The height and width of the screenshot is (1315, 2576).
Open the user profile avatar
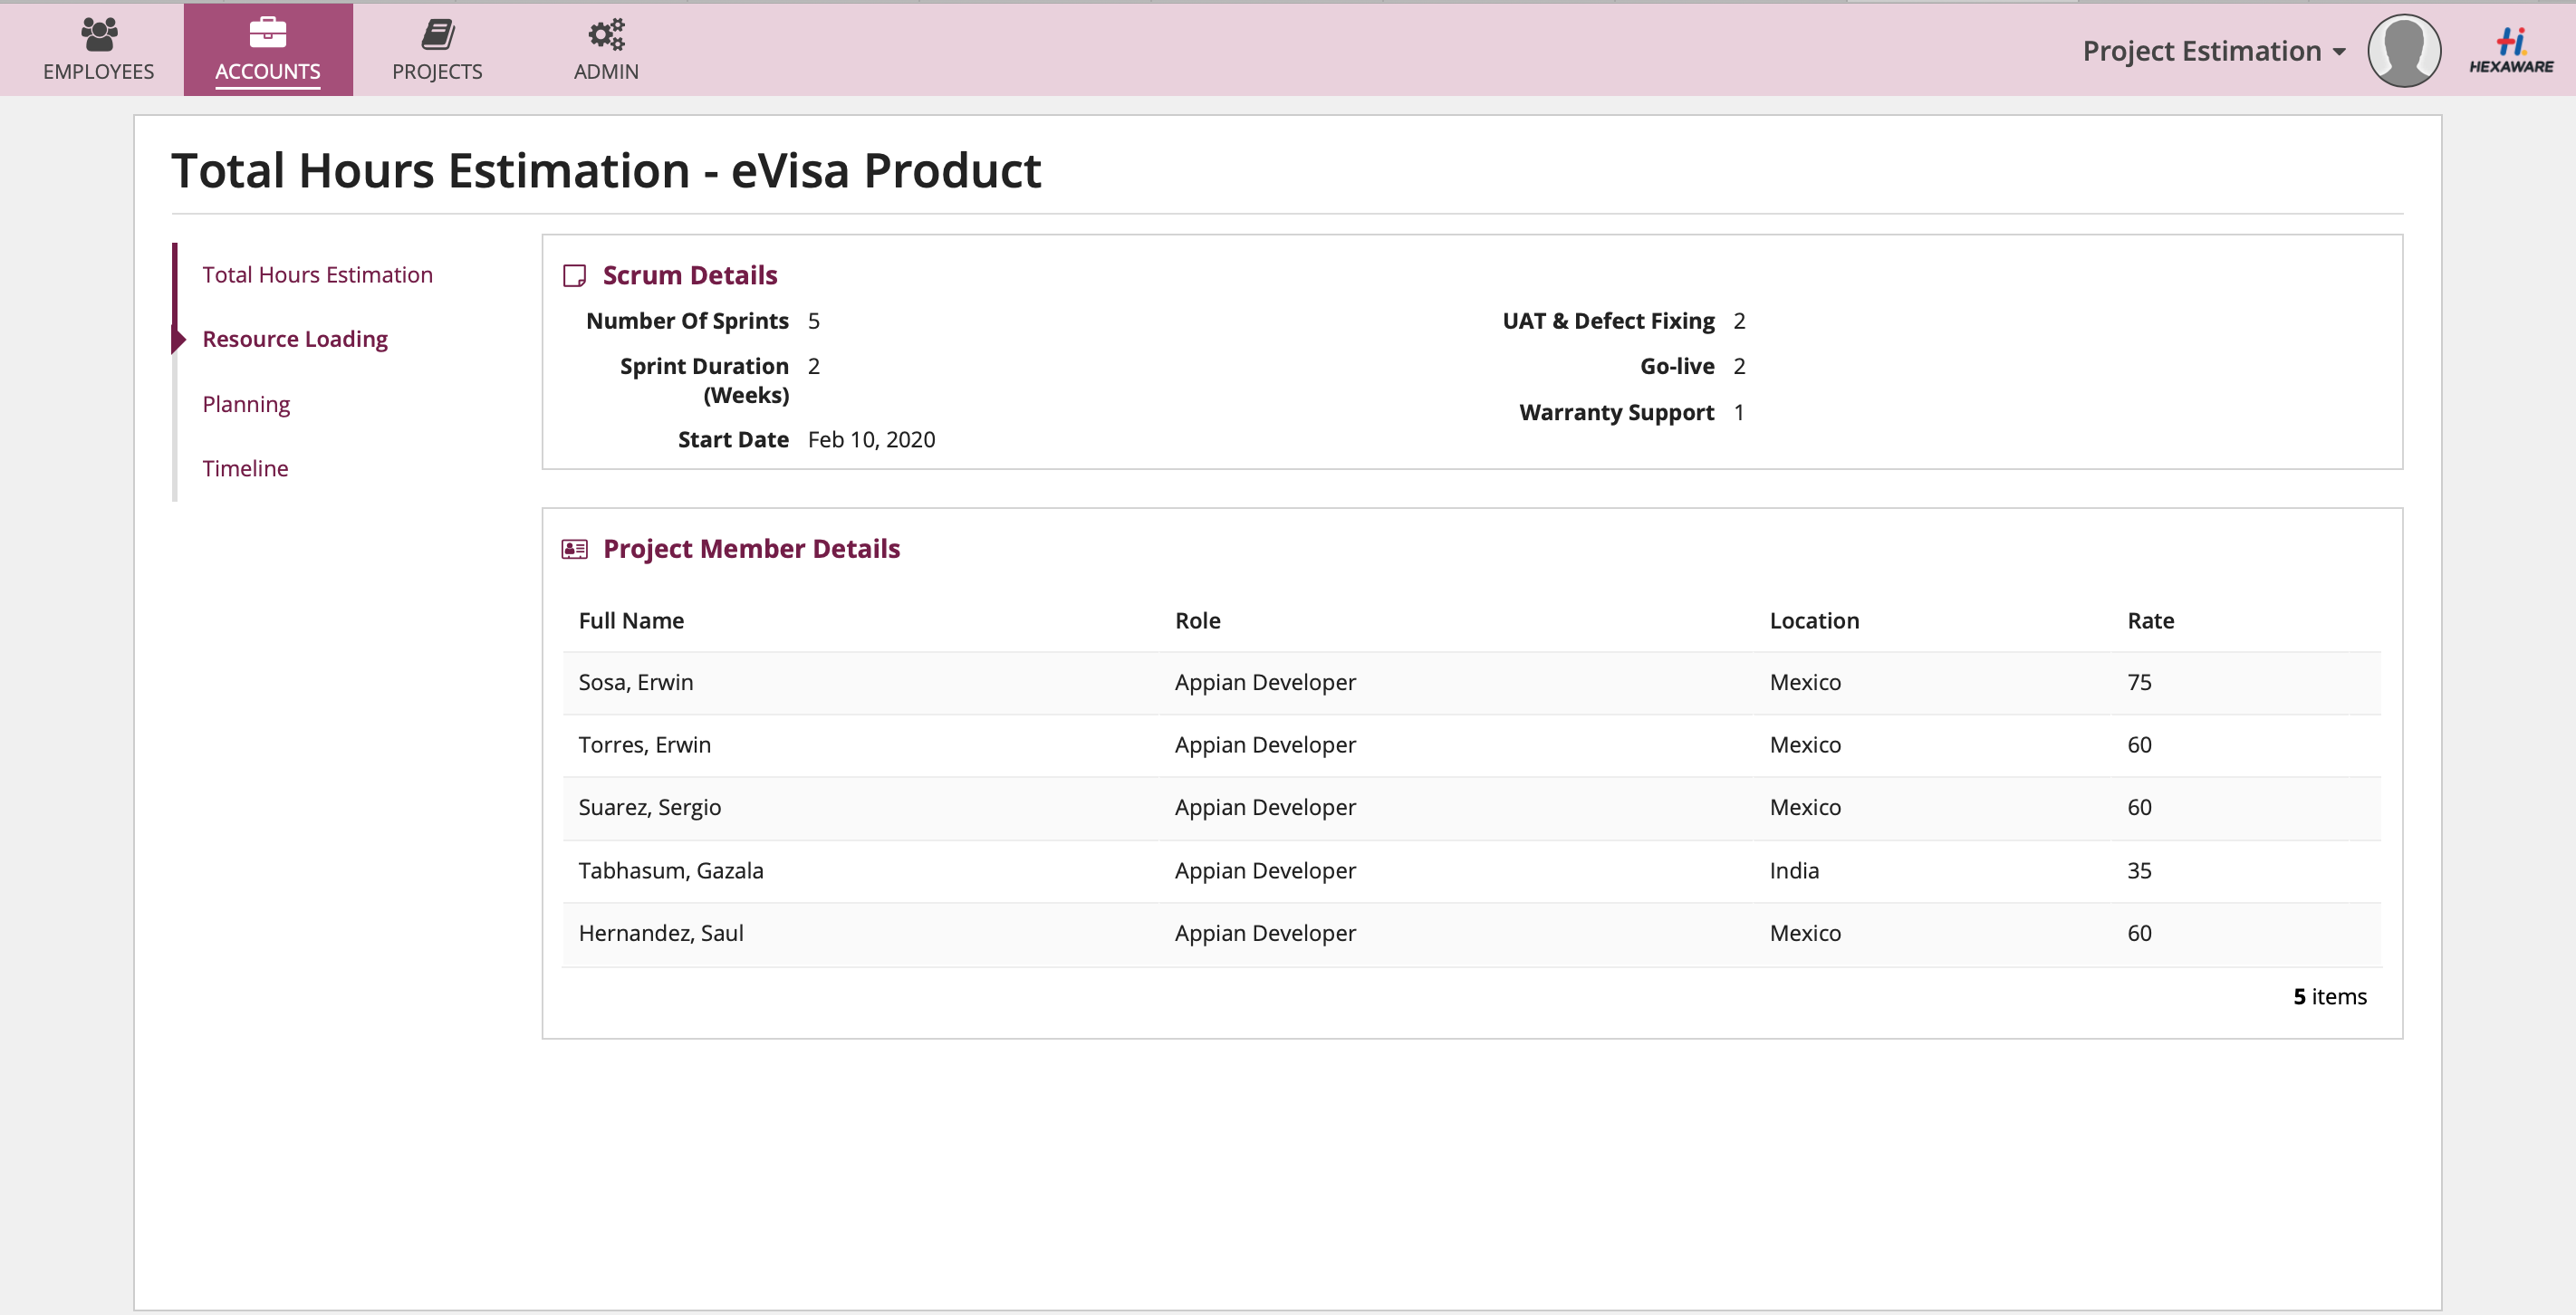(x=2403, y=50)
